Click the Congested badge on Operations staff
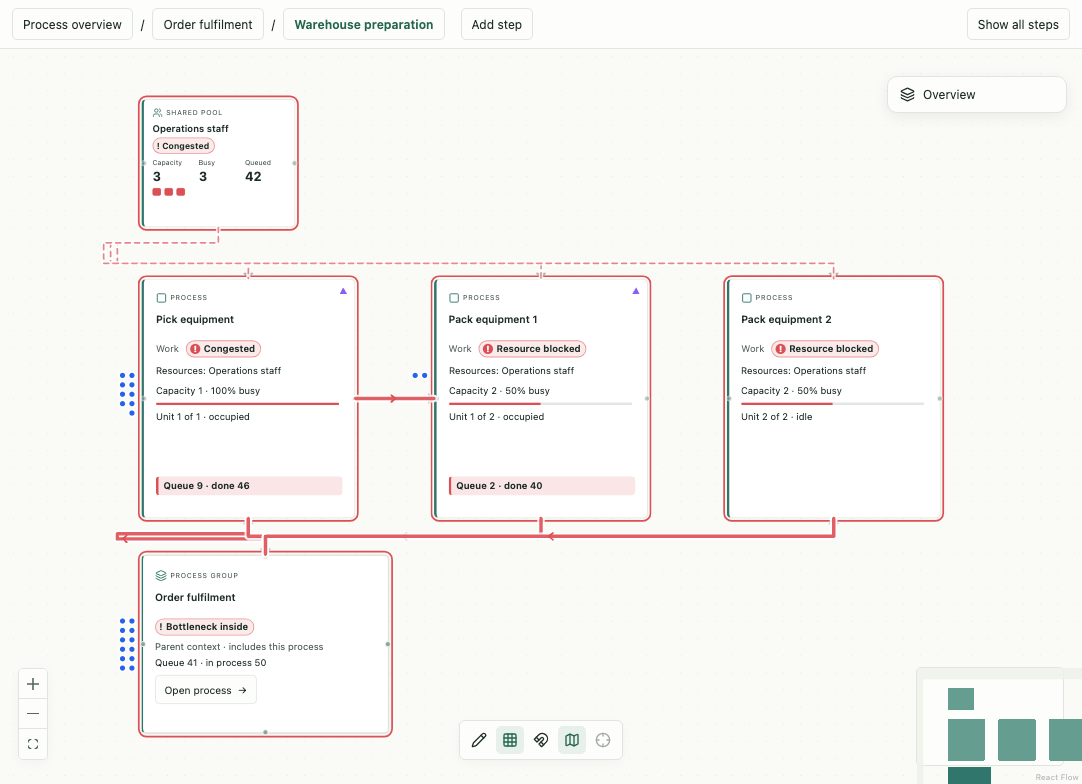Viewport: 1082px width, 784px height. pyautogui.click(x=184, y=146)
